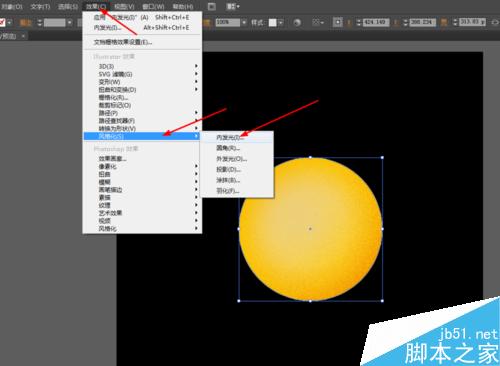Expand the 纹理 submenu
Viewport: 500px width, 366px height.
click(142, 205)
